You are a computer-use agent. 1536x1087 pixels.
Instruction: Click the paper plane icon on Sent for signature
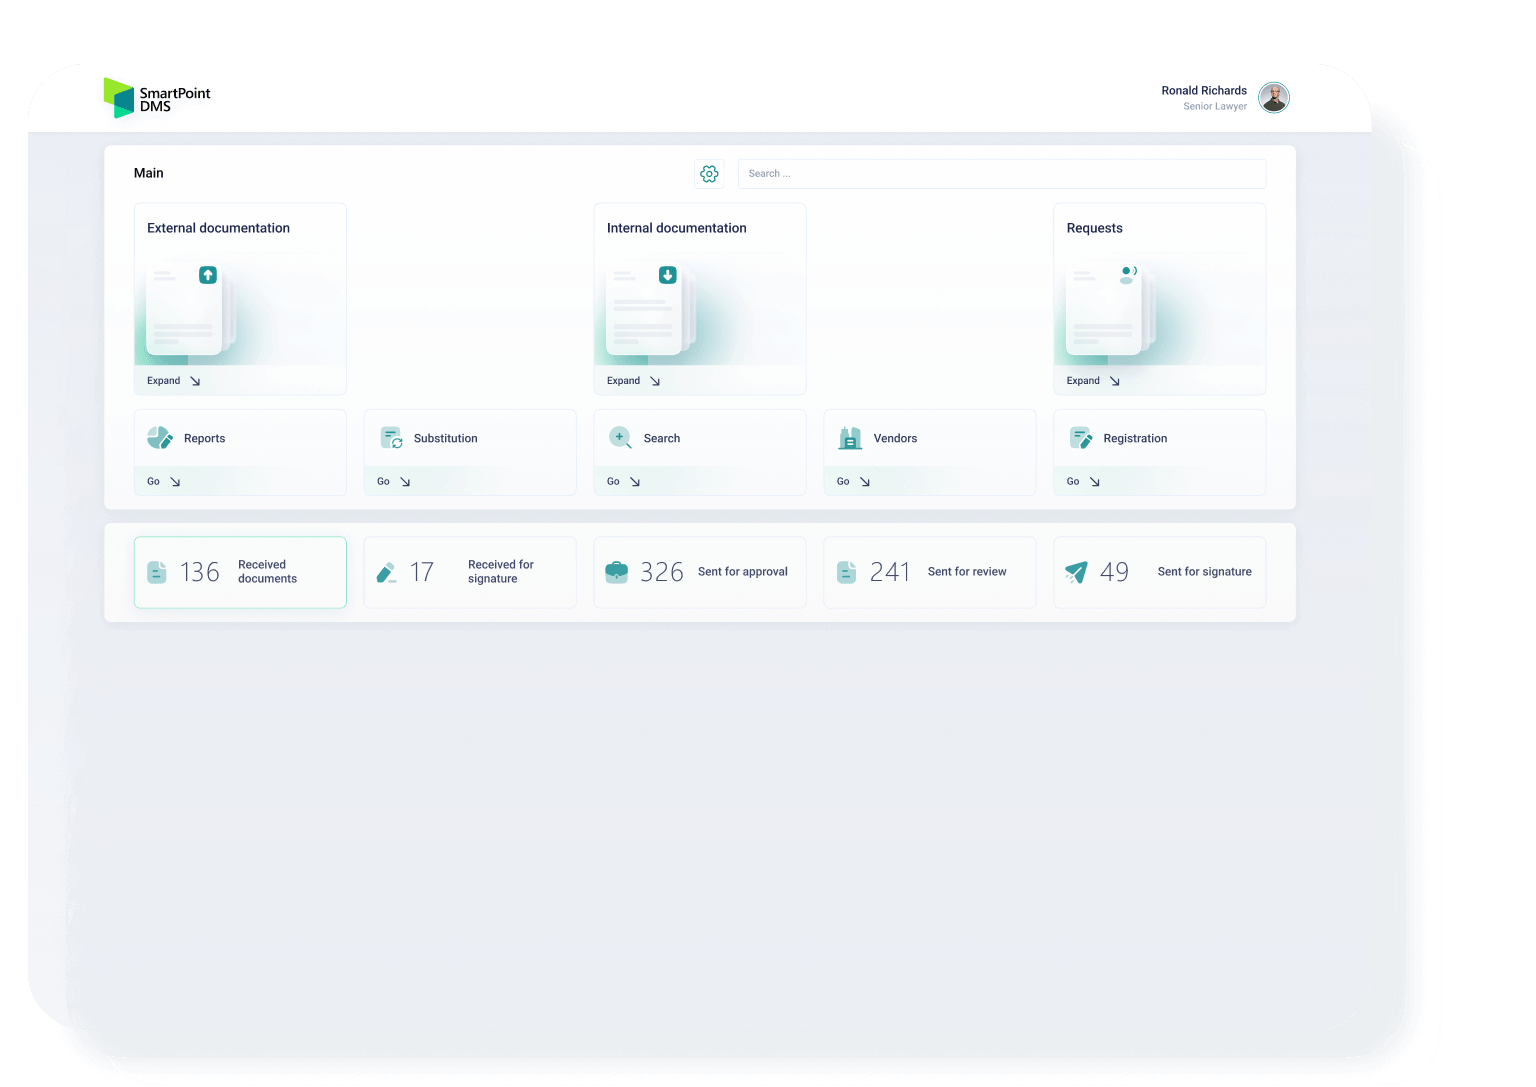click(x=1076, y=571)
